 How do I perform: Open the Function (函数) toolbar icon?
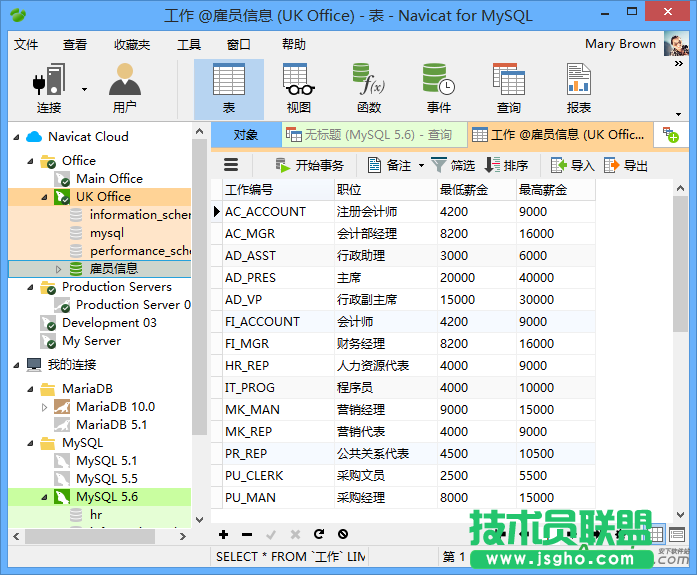[x=369, y=89]
